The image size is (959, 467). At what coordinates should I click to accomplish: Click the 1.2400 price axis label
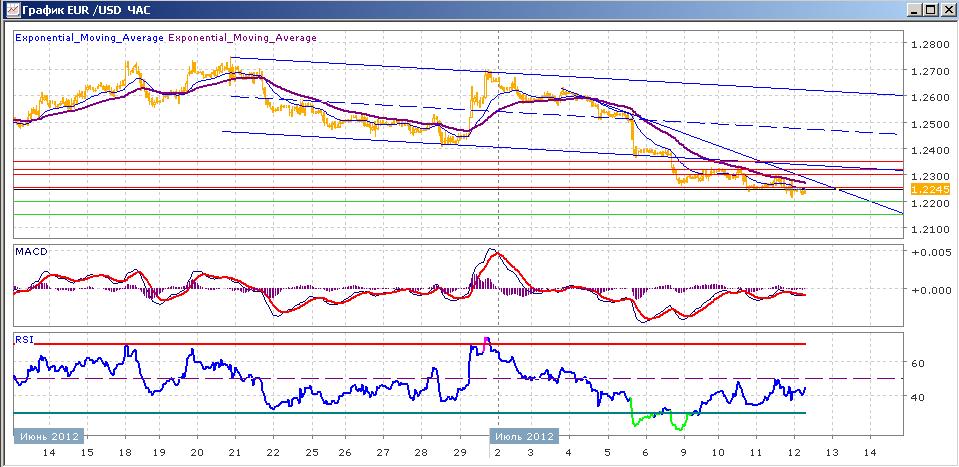[x=930, y=150]
